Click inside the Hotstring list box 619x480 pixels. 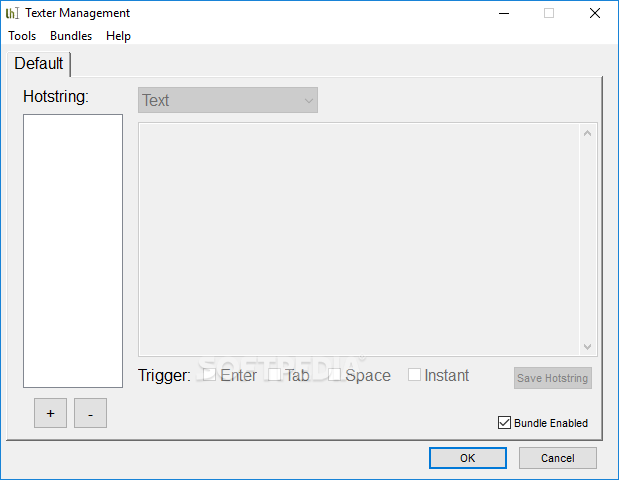pyautogui.click(x=73, y=251)
